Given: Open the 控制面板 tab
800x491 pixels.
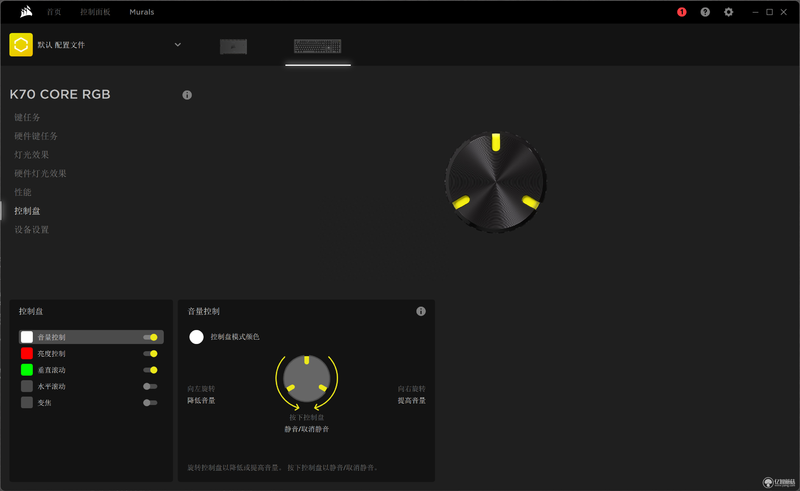Looking at the screenshot, I should click(x=95, y=12).
